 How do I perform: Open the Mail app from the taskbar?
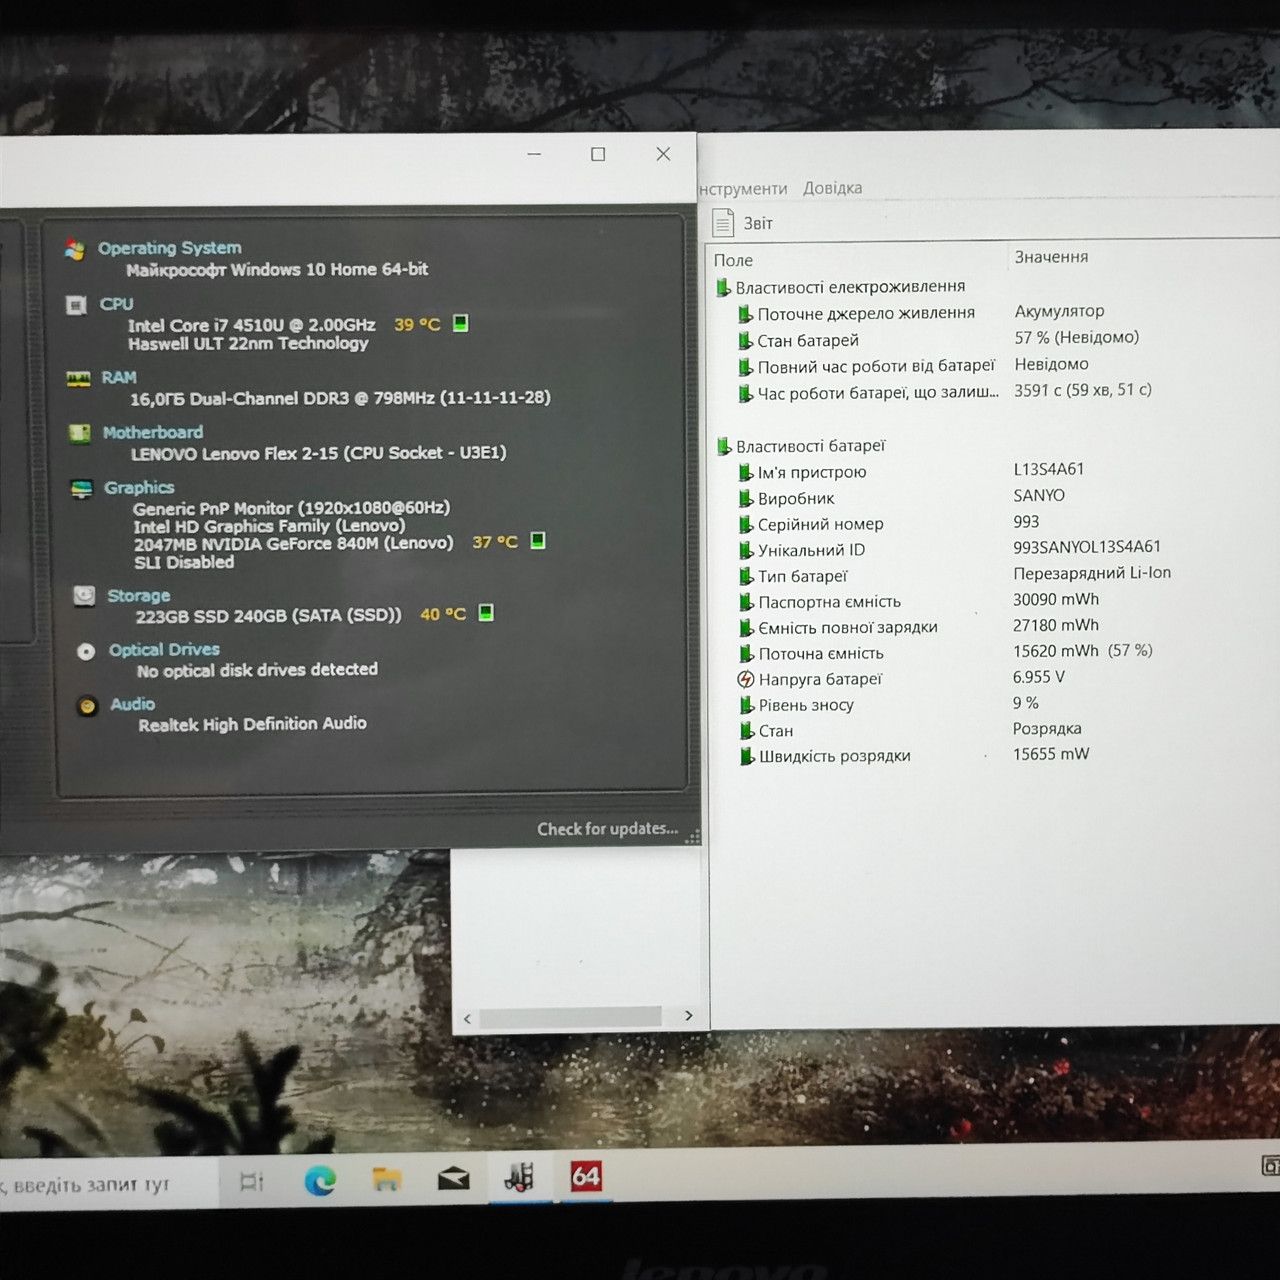point(453,1179)
